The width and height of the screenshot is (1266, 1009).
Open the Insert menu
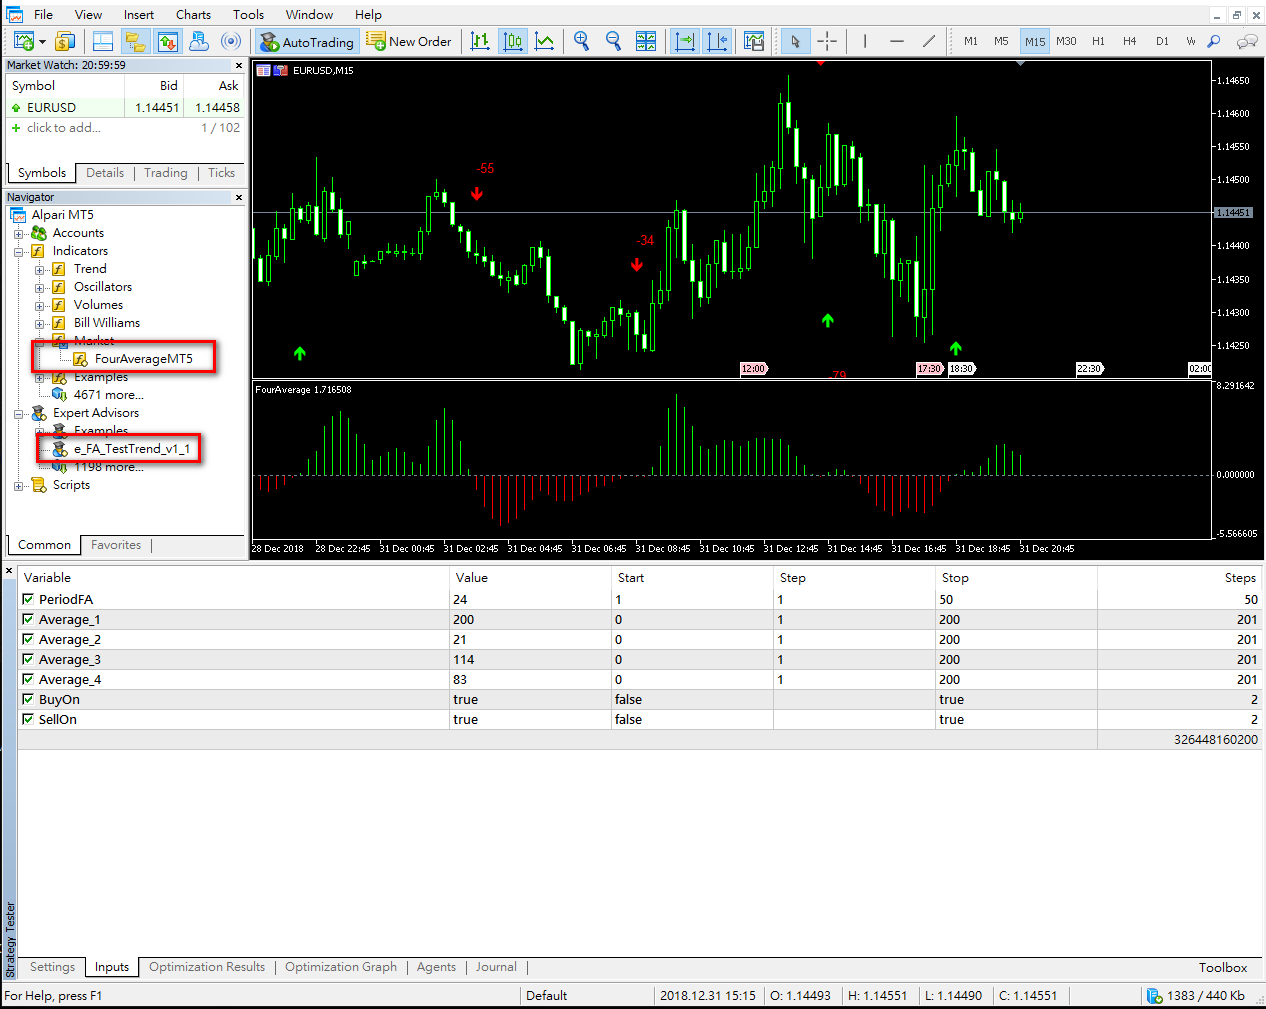[x=139, y=14]
